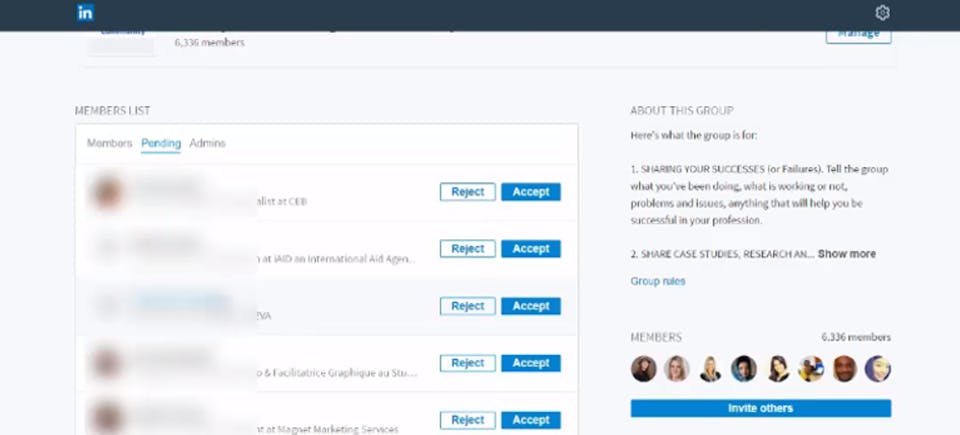960x435 pixels.
Task: Click the first pending member's profile photo
Action: pos(107,192)
